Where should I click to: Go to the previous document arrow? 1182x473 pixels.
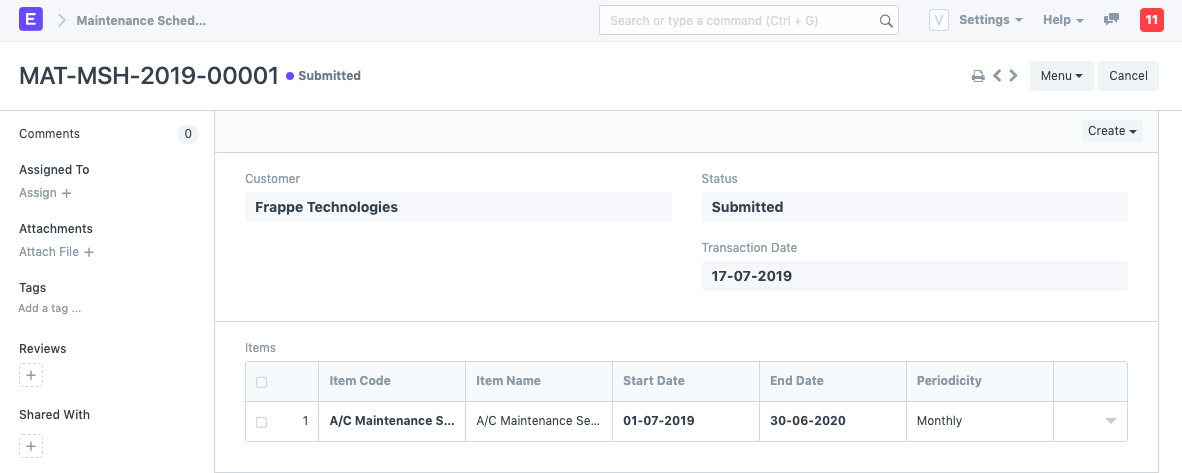(x=997, y=75)
